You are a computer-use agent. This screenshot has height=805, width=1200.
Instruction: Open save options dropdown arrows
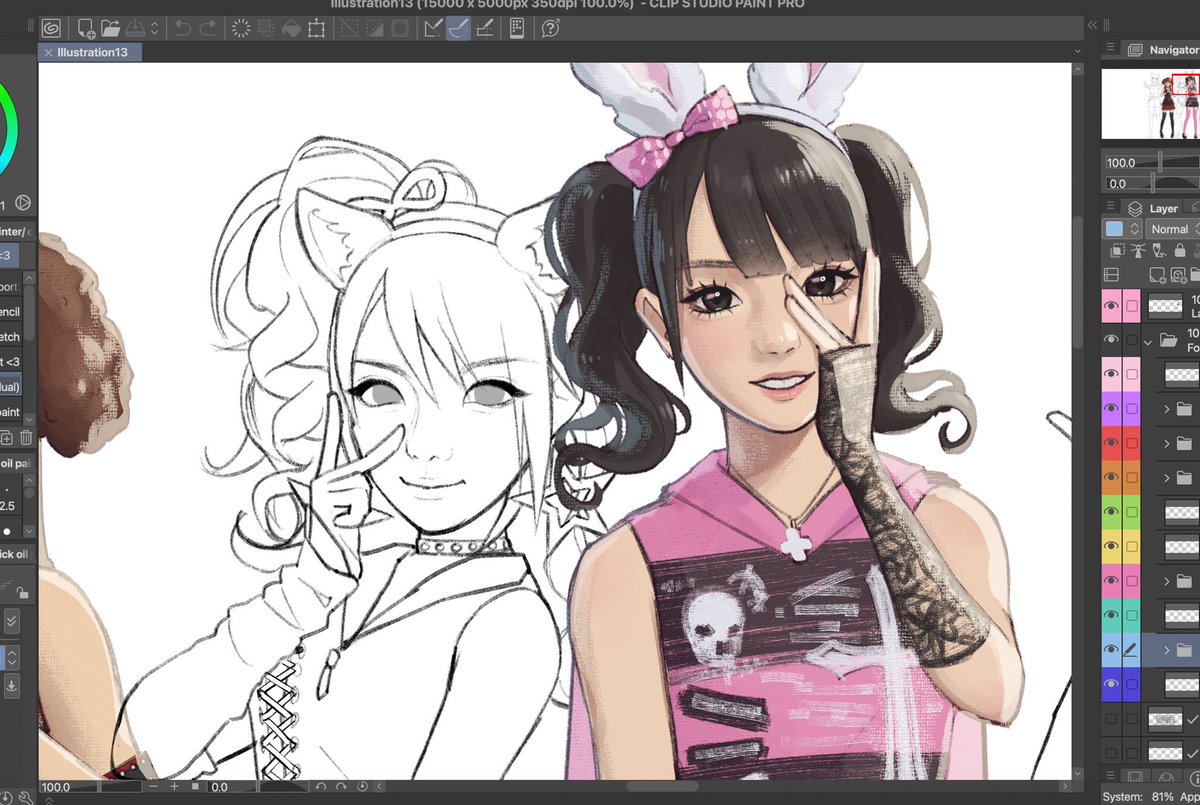pyautogui.click(x=154, y=28)
